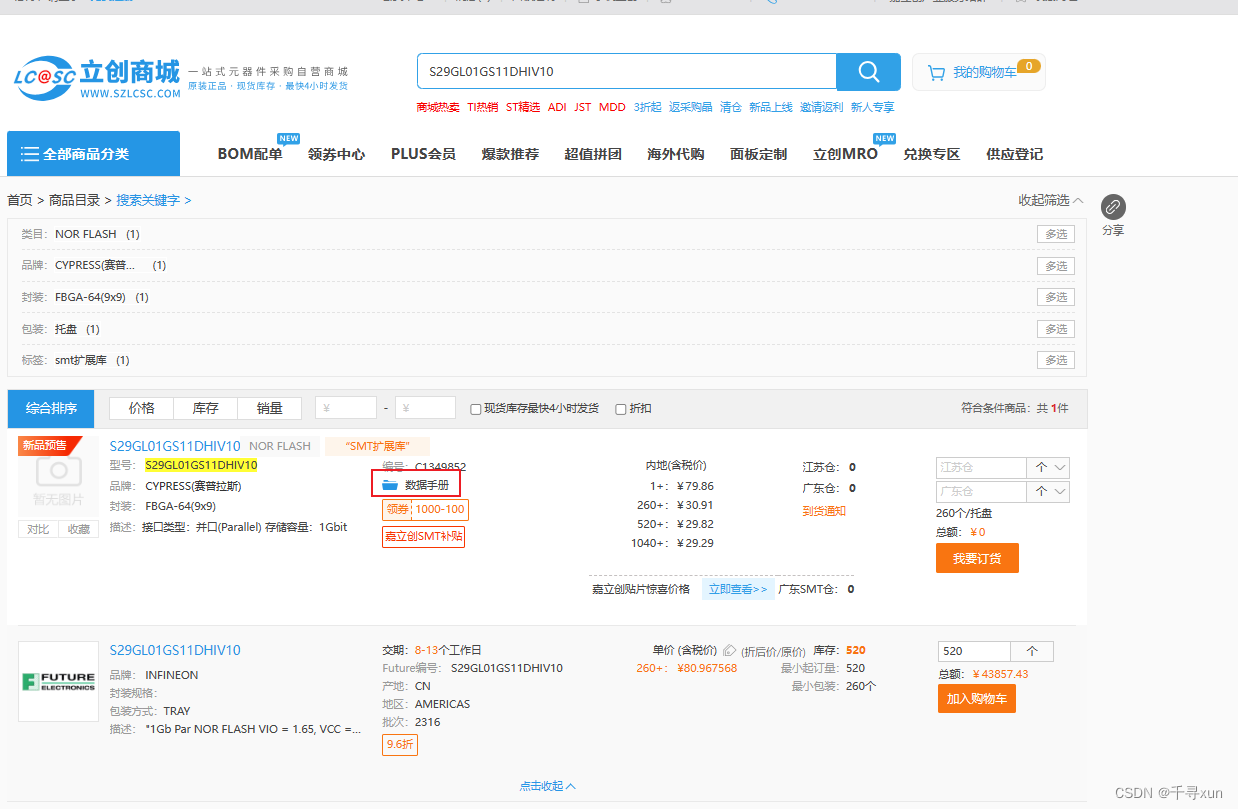Click the 收藏 favorite button
This screenshot has width=1238, height=809.
(79, 529)
